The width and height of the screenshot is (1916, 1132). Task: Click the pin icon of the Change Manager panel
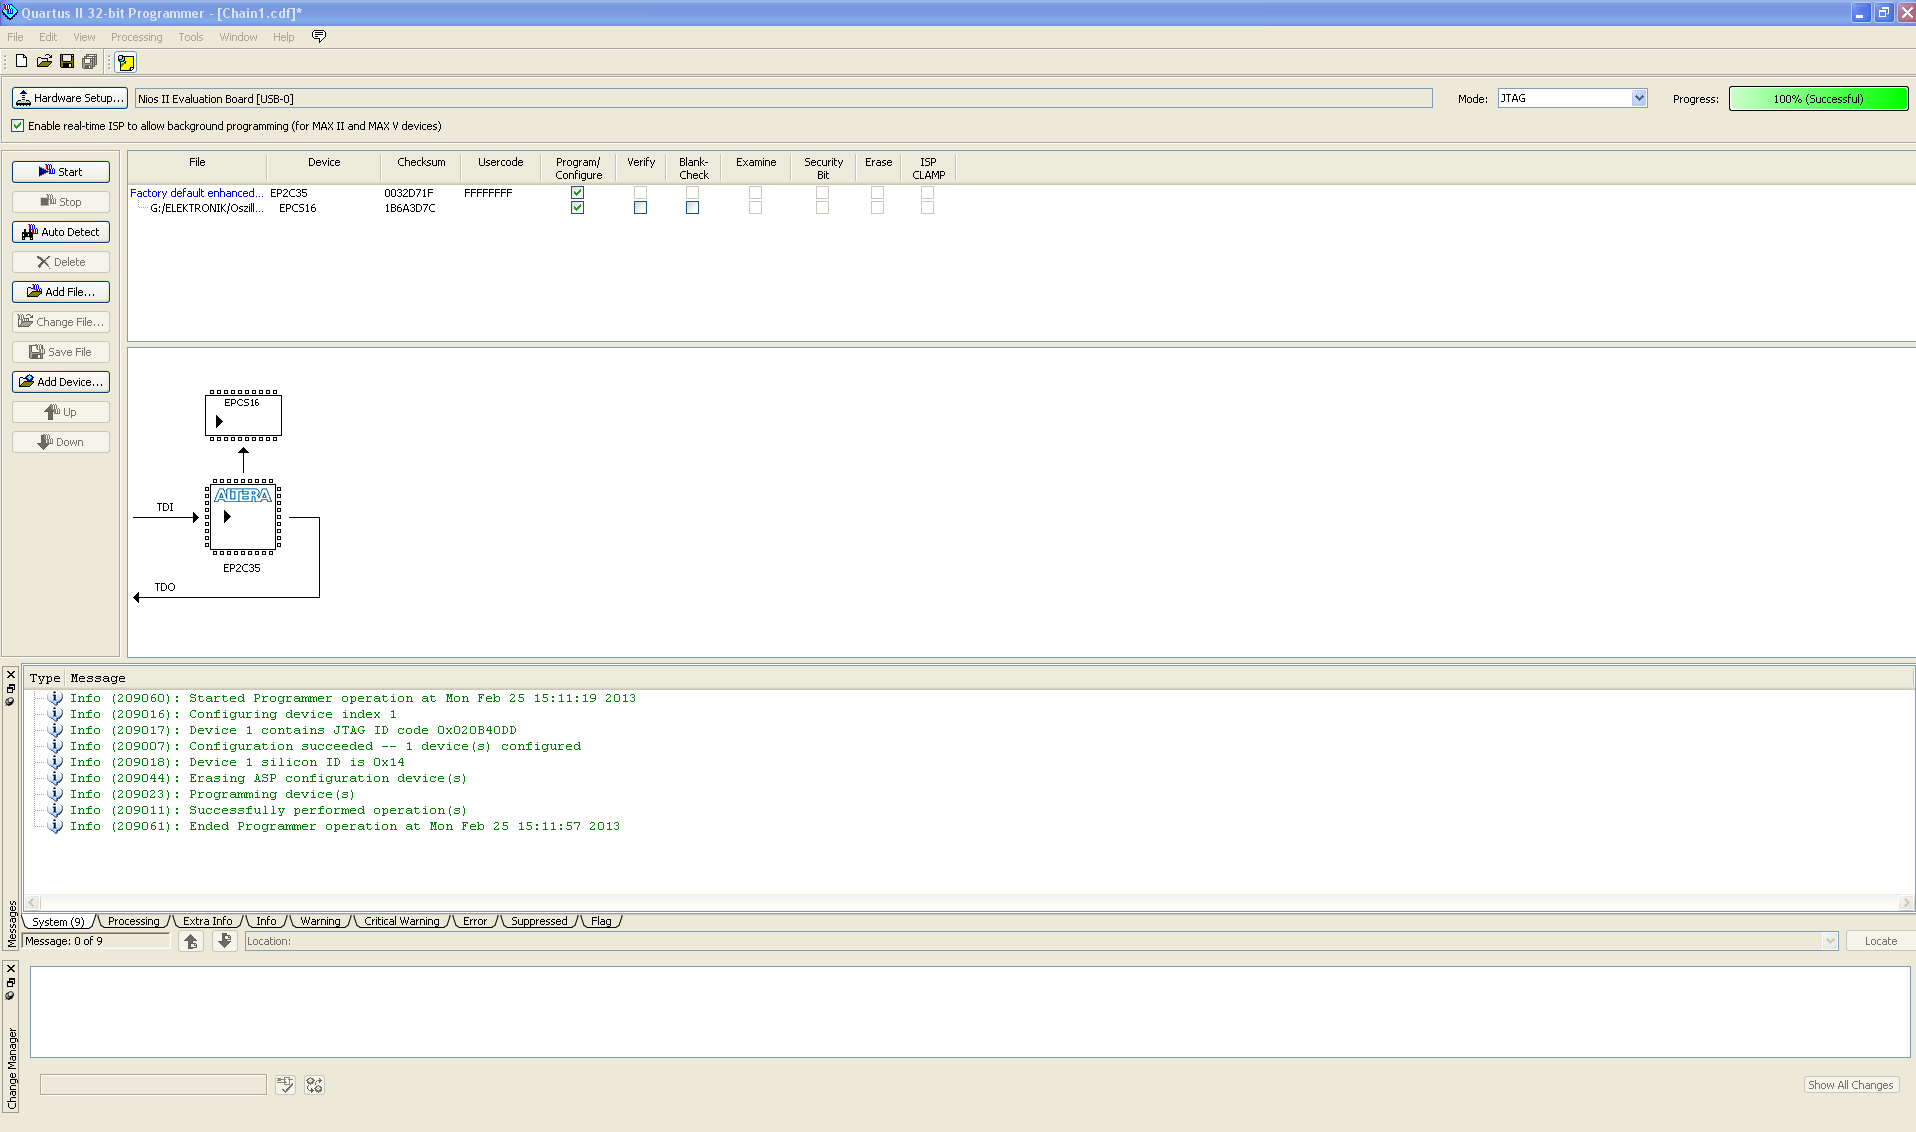click(10, 995)
